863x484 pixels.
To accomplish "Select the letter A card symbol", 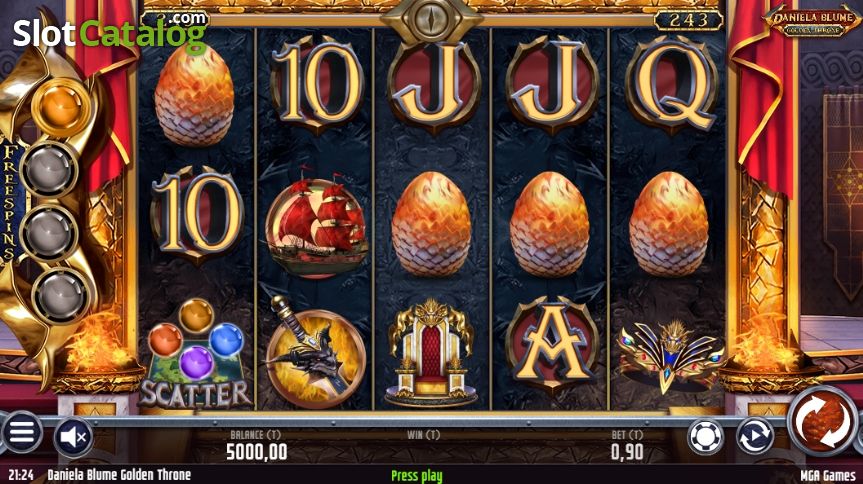I will pos(551,343).
